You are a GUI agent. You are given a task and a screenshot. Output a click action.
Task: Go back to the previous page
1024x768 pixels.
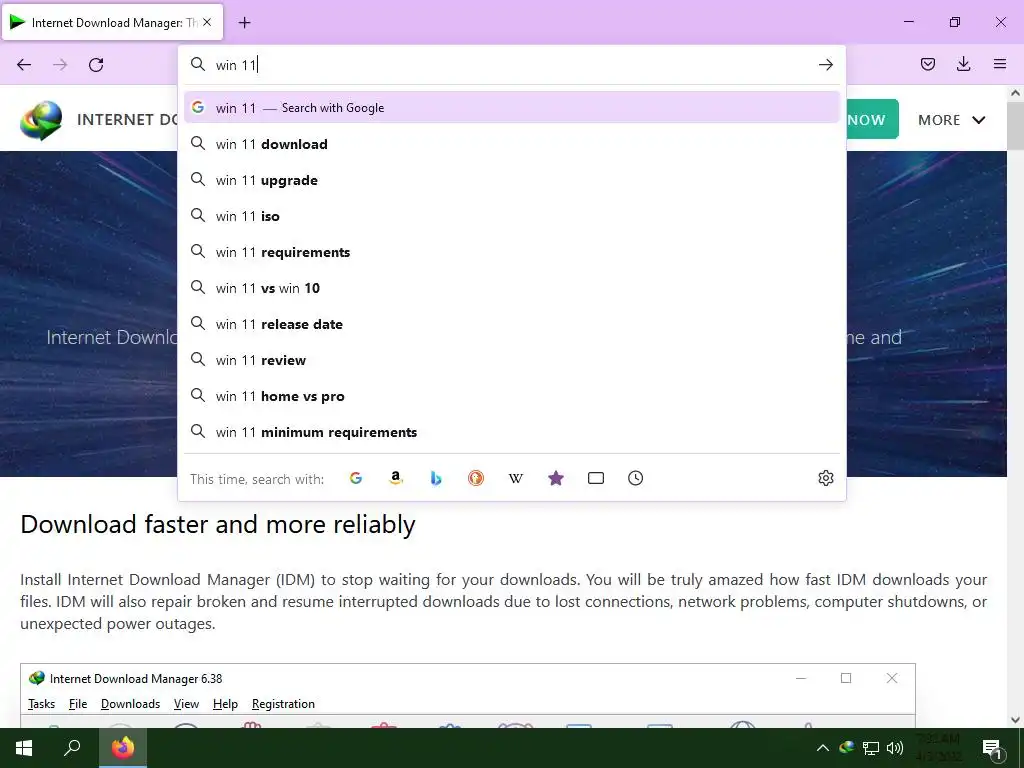tap(24, 65)
